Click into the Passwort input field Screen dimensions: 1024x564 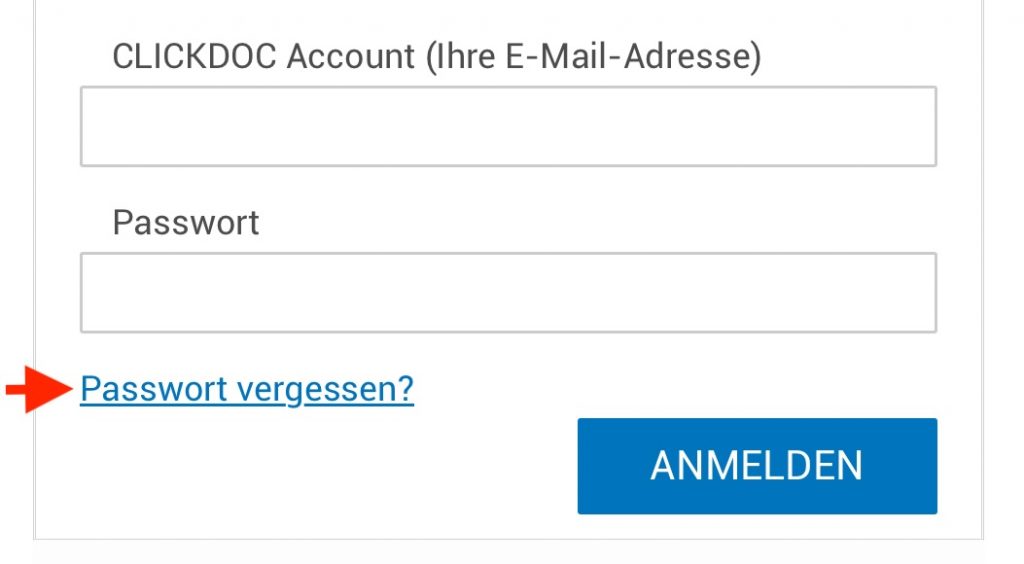coord(508,292)
